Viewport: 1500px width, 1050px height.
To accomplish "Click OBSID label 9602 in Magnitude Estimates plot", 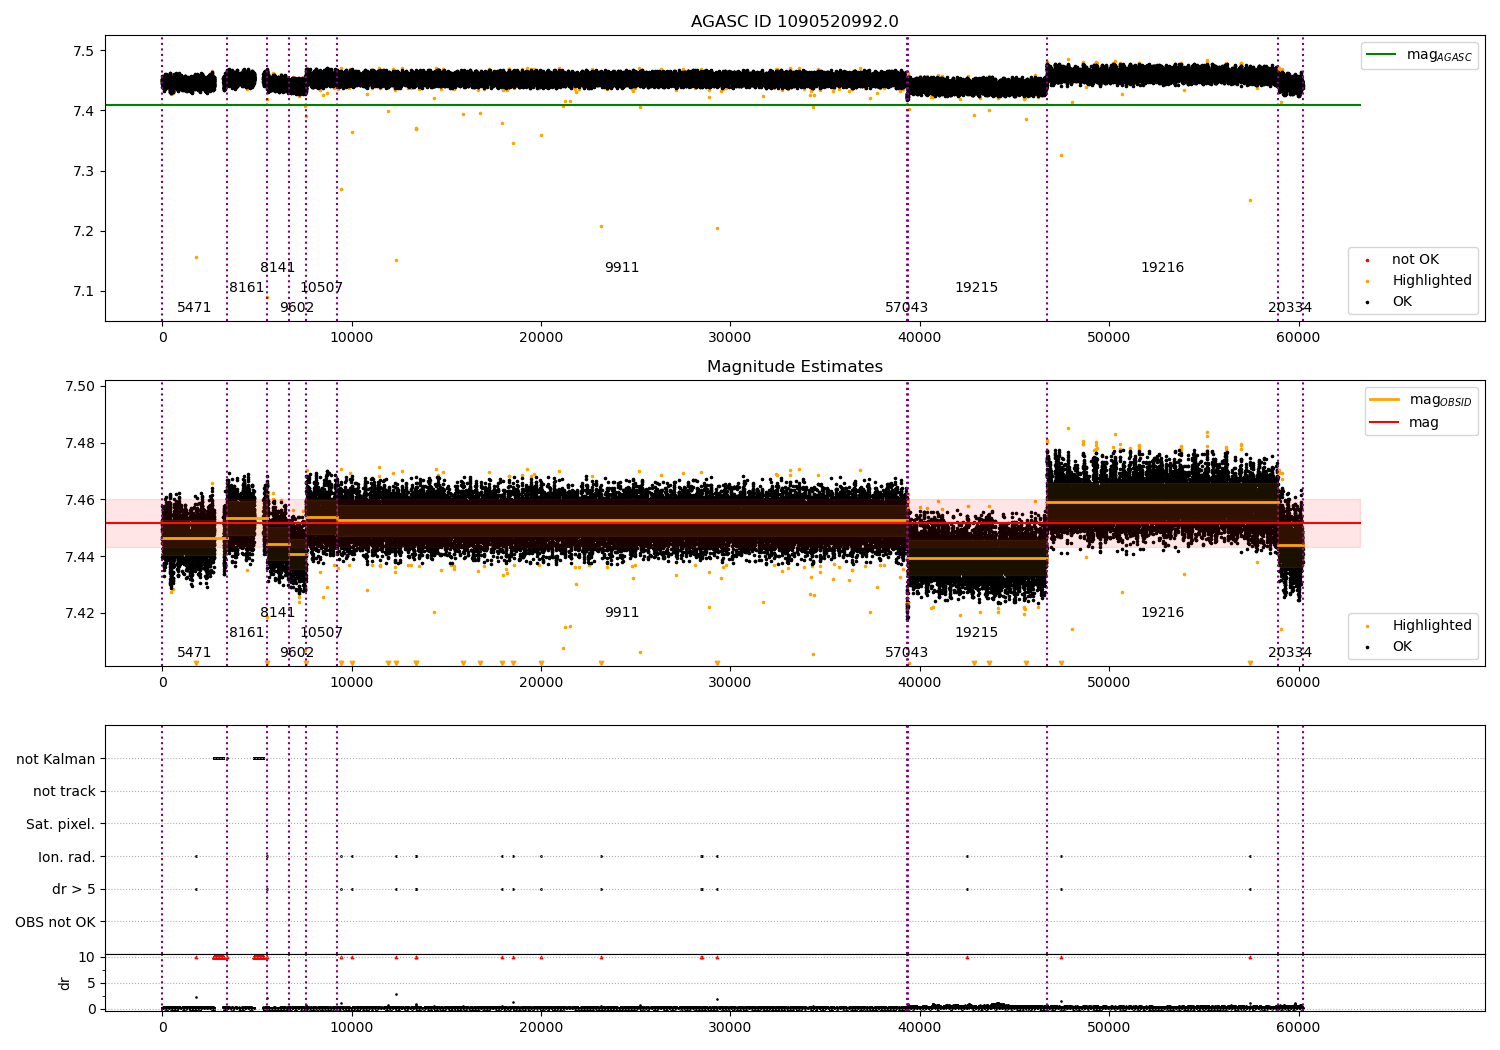I will (296, 653).
